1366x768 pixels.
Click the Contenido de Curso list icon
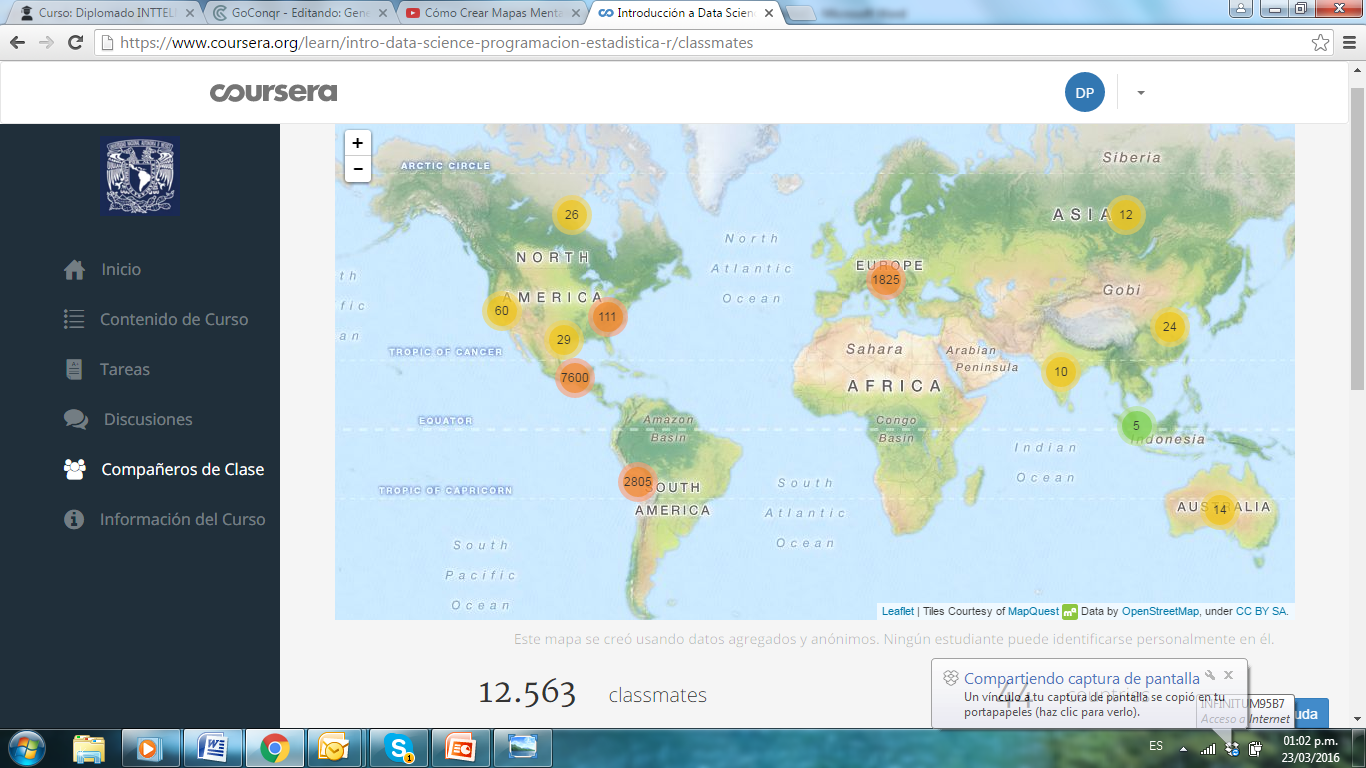(74, 320)
